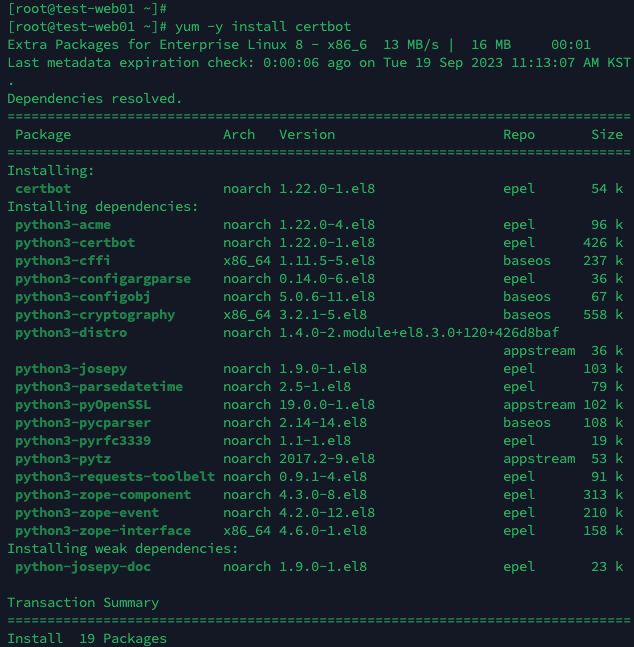634x647 pixels.
Task: Select 'python3-zope-component' package name
Action: 103,495
